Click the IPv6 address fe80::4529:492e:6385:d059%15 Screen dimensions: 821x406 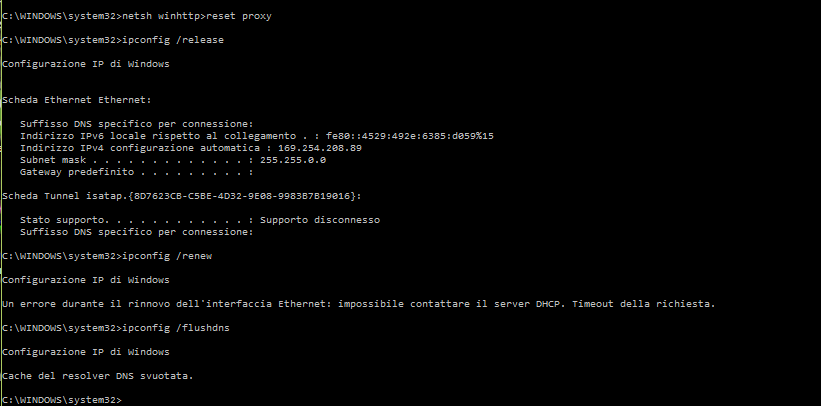(x=409, y=136)
